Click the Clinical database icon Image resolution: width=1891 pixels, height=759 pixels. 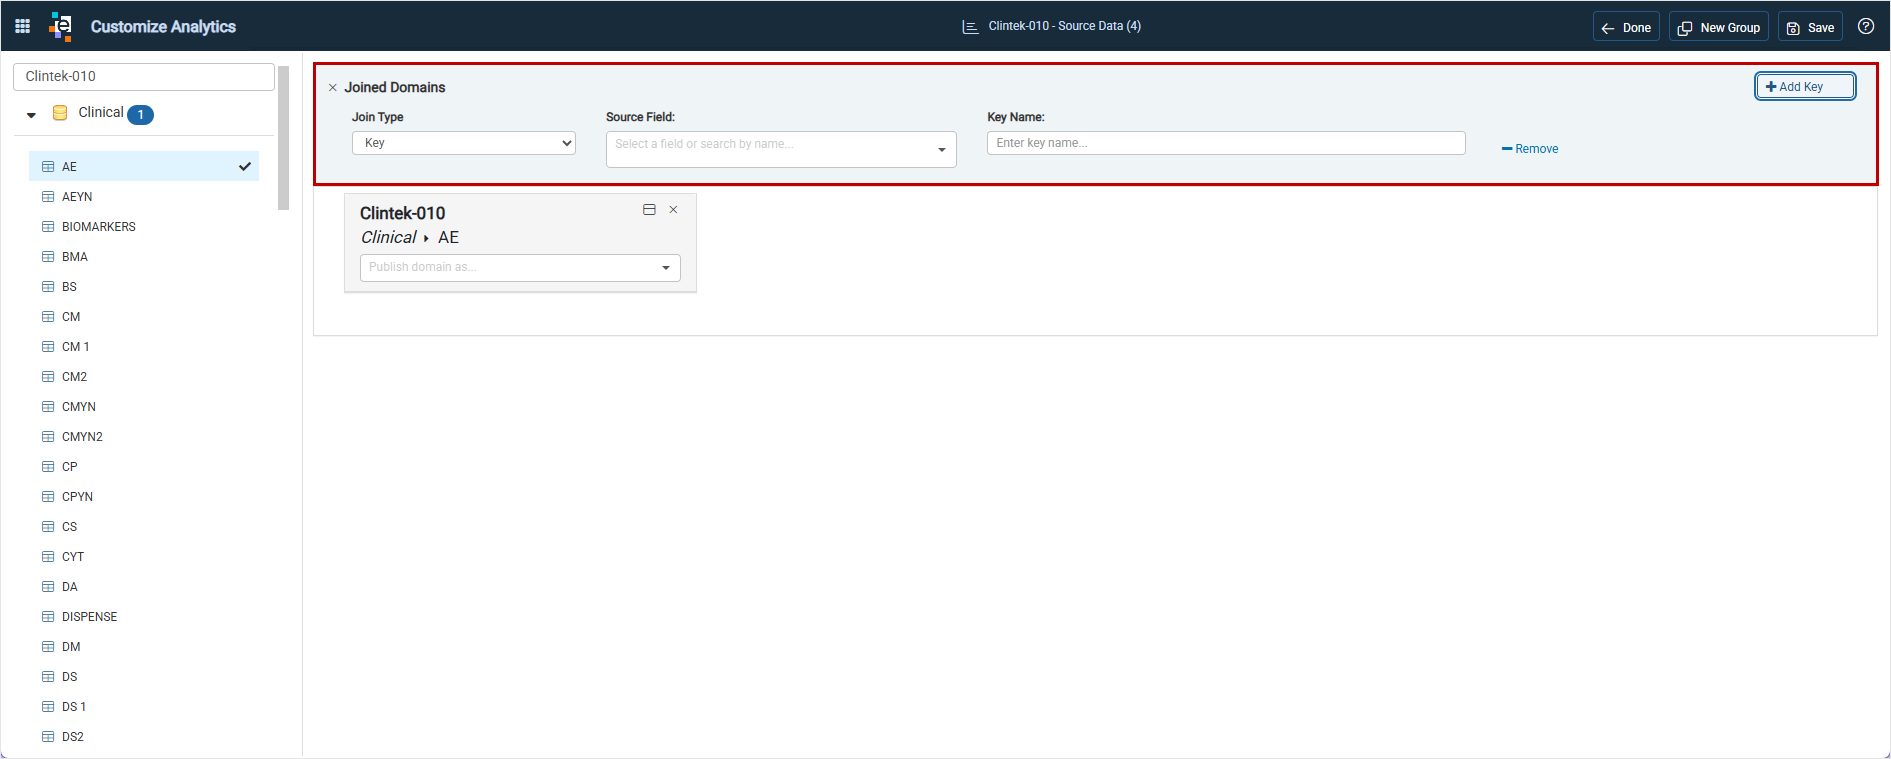(x=60, y=113)
